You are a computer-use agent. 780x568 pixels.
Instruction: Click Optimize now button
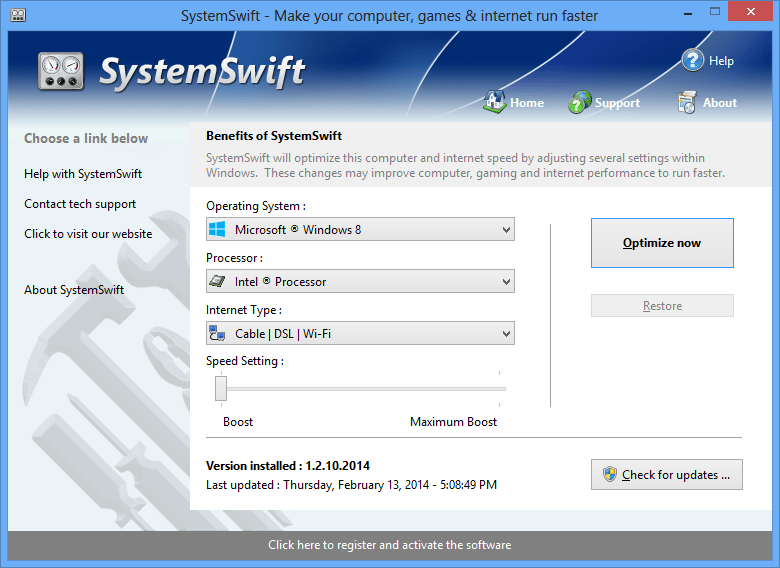tap(662, 243)
